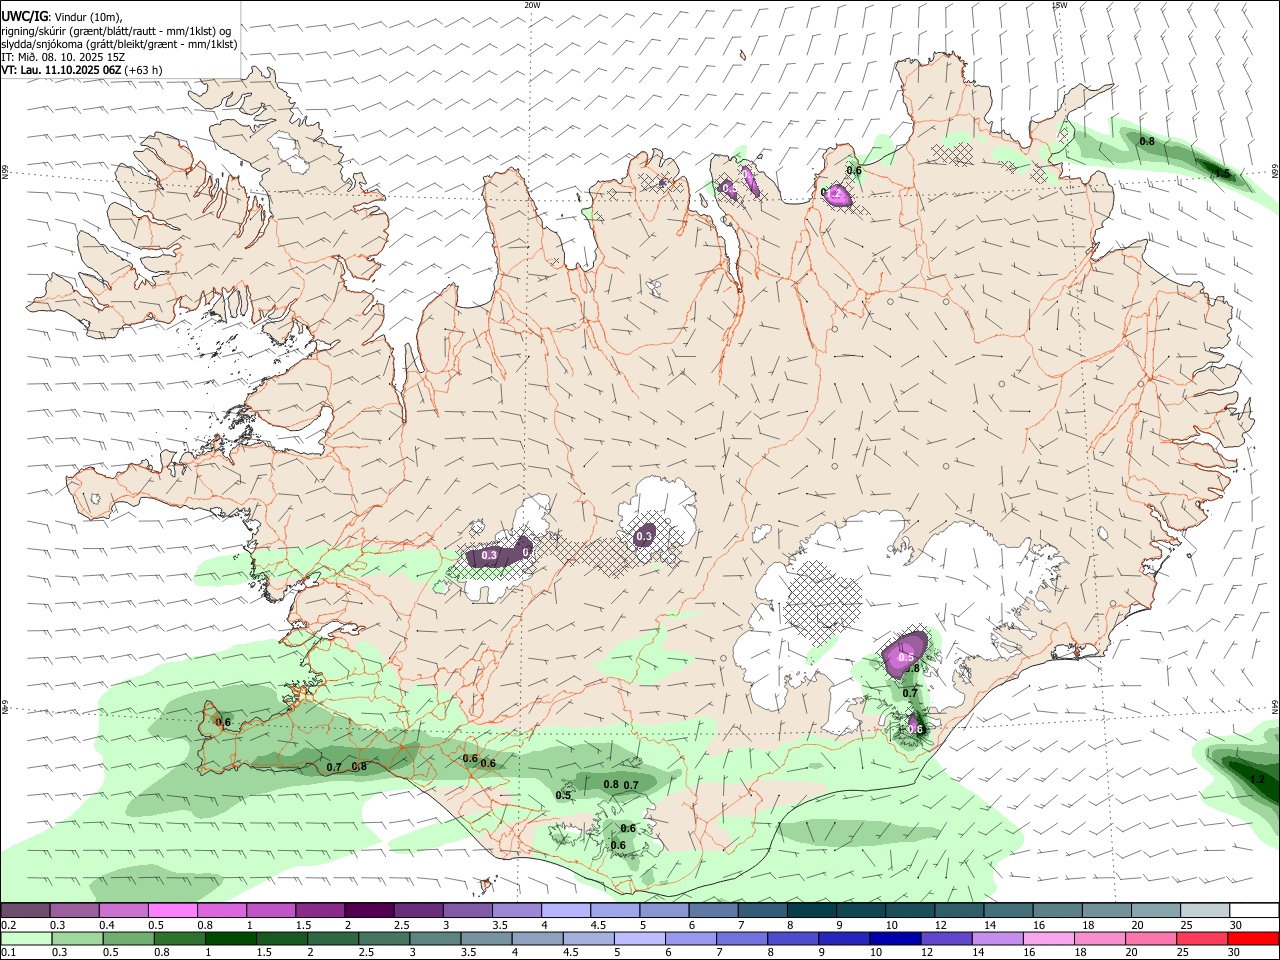Click the '0.1' label under the rain legend
Image resolution: width=1280 pixels, height=960 pixels.
click(8, 952)
